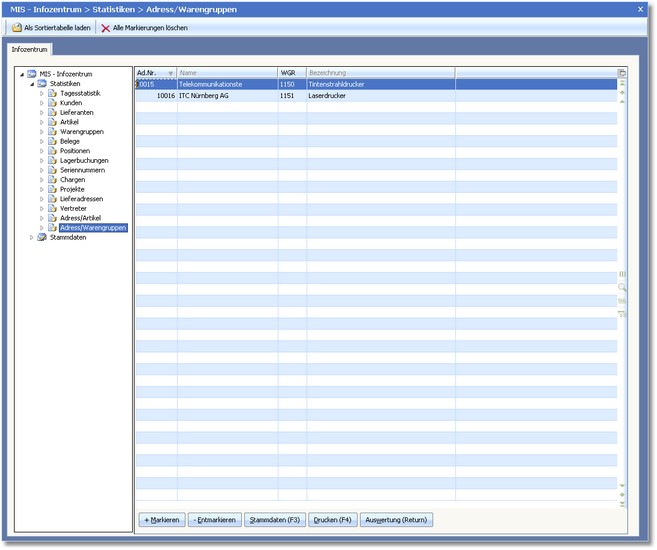The height and width of the screenshot is (550, 657).
Task: Click the red X 'Alle Markierungen löschen' icon
Action: tap(105, 28)
